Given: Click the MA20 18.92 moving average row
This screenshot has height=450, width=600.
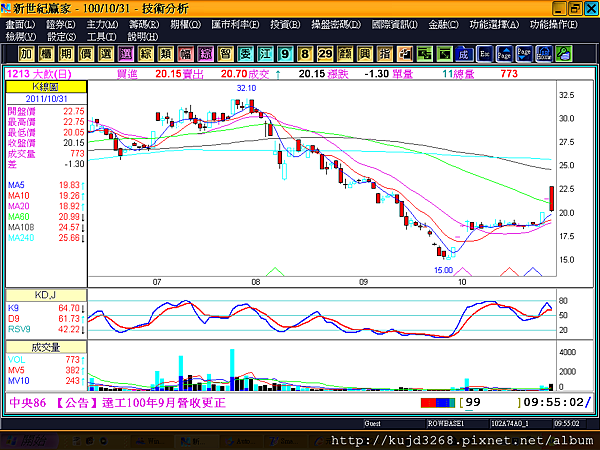Looking at the screenshot, I should 46,206.
